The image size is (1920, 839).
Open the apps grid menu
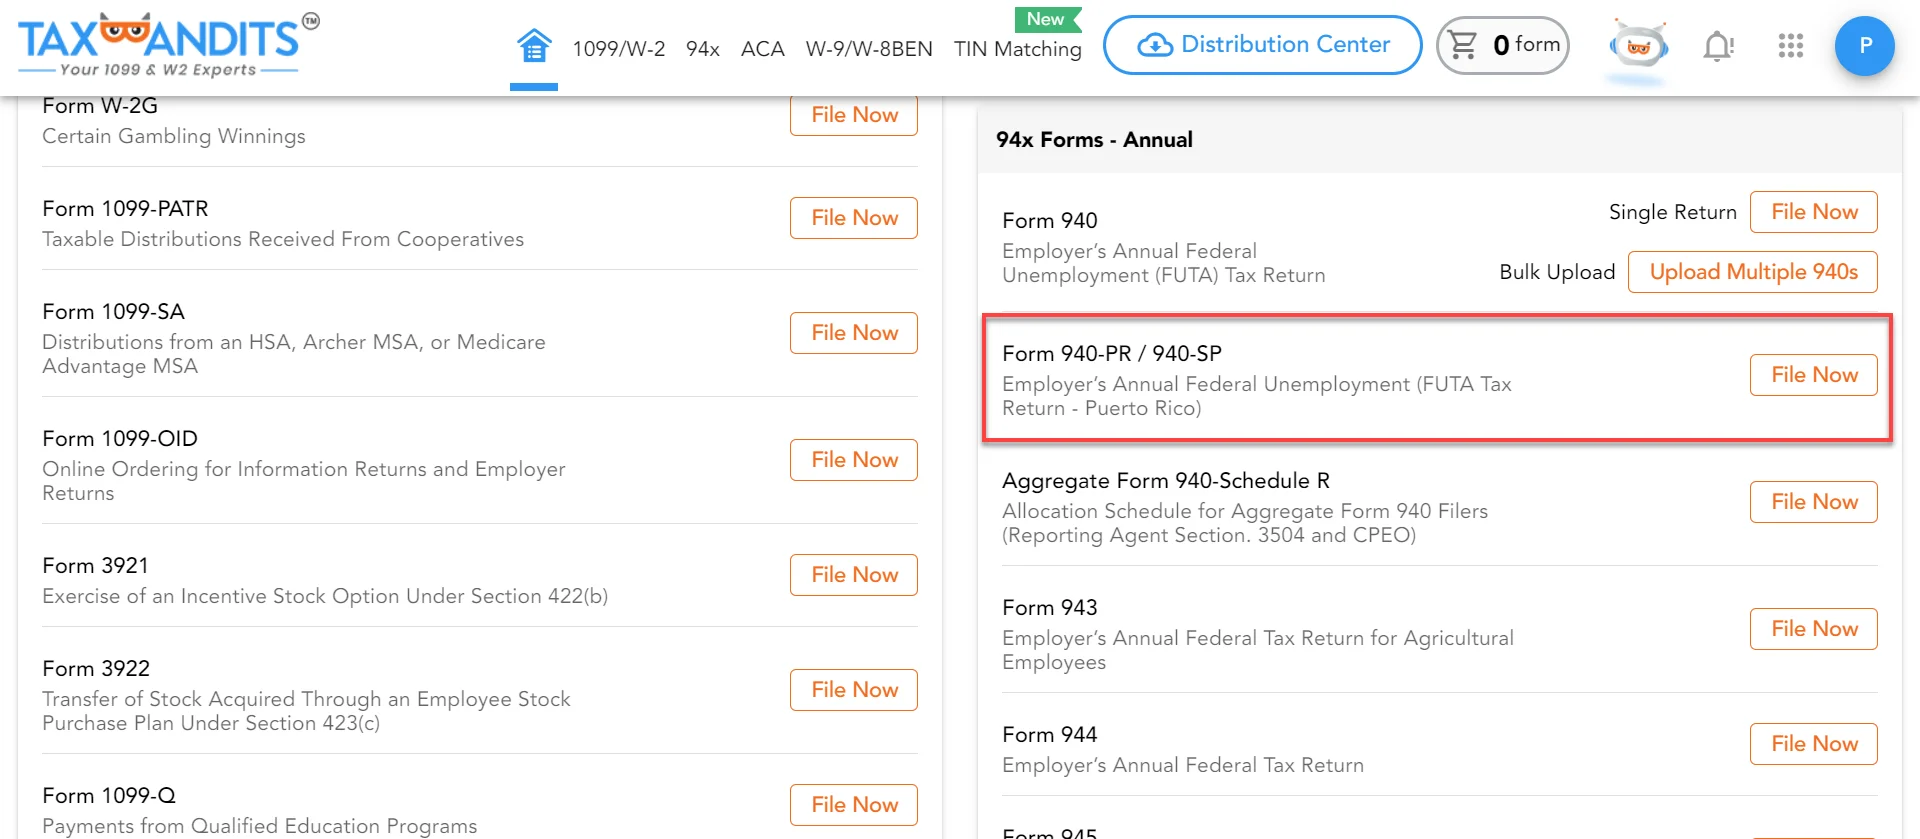(1790, 46)
